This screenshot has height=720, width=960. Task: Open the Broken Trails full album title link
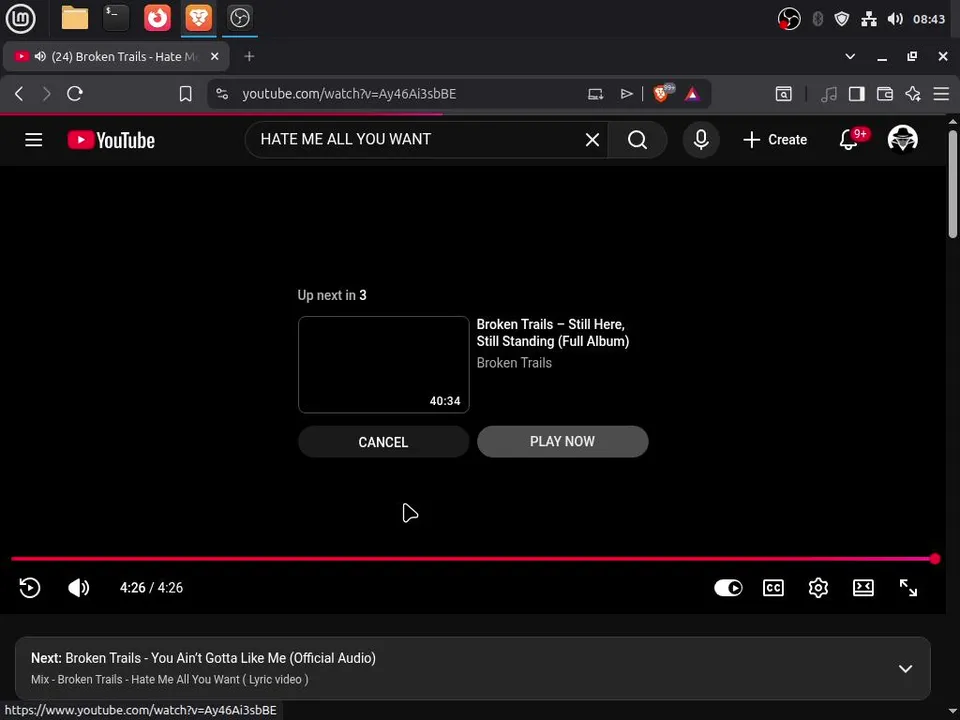[x=553, y=332]
